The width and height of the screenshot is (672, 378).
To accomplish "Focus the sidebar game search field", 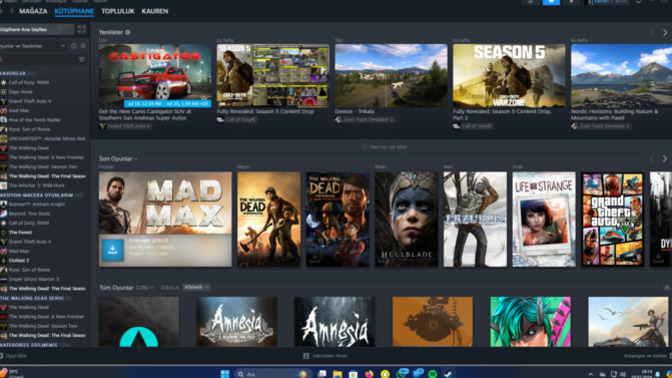I will coord(38,60).
